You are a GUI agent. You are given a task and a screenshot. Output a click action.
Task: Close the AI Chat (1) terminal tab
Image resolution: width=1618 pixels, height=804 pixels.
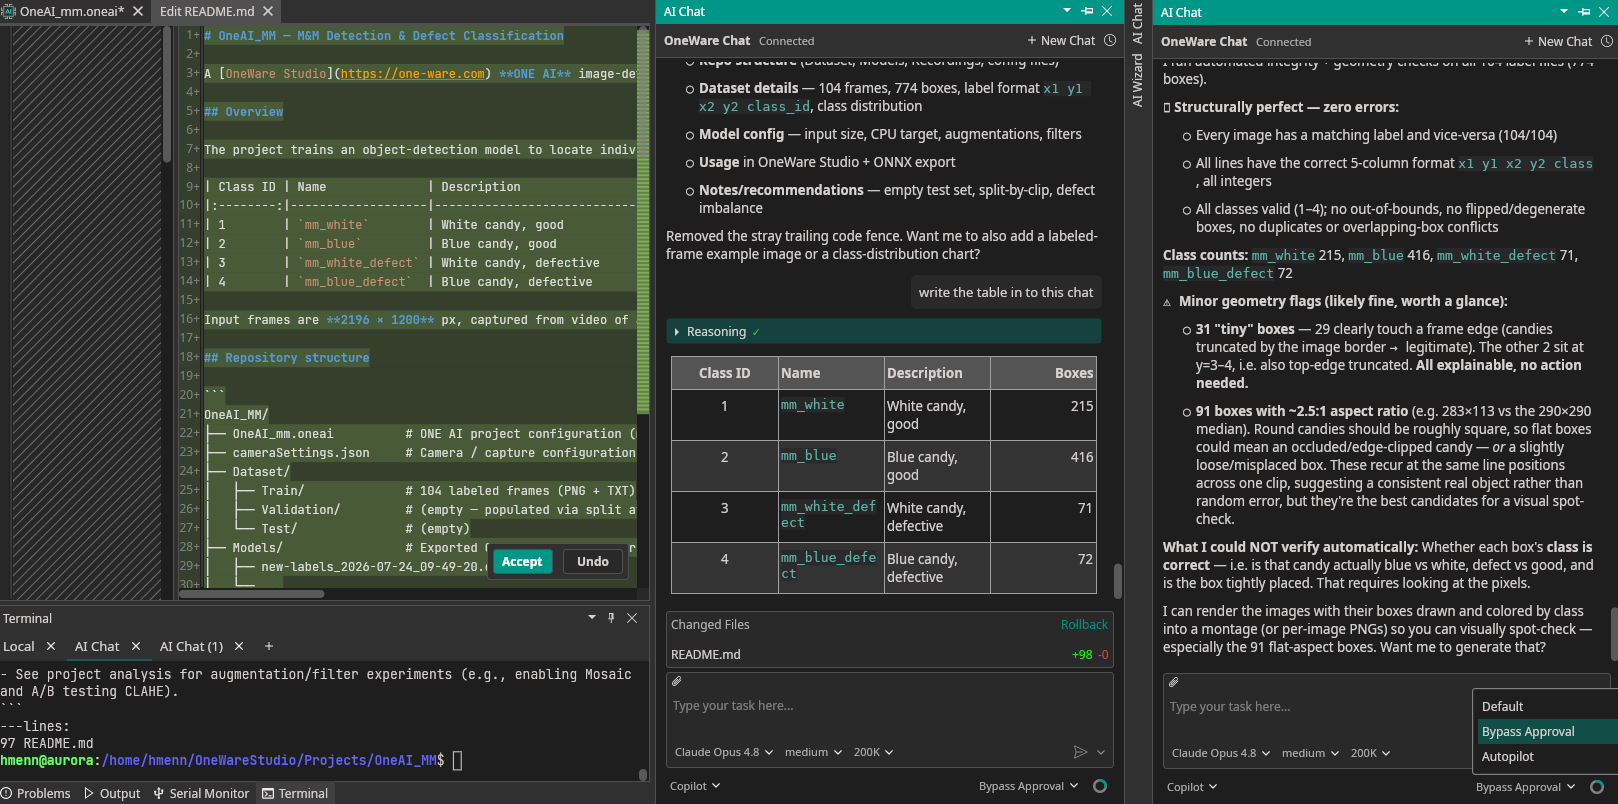[x=239, y=646]
